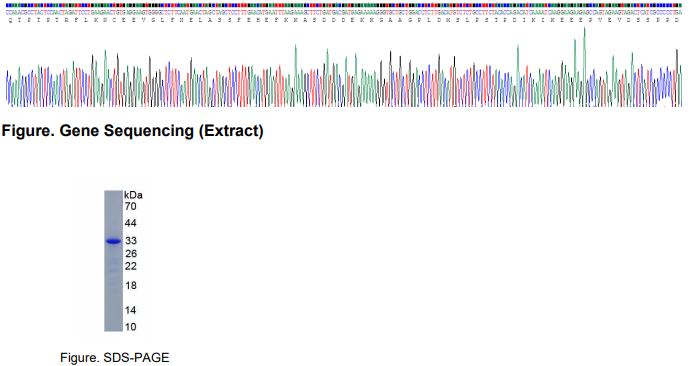Click the 70 kDa marker label
695x366 pixels.
[131, 206]
